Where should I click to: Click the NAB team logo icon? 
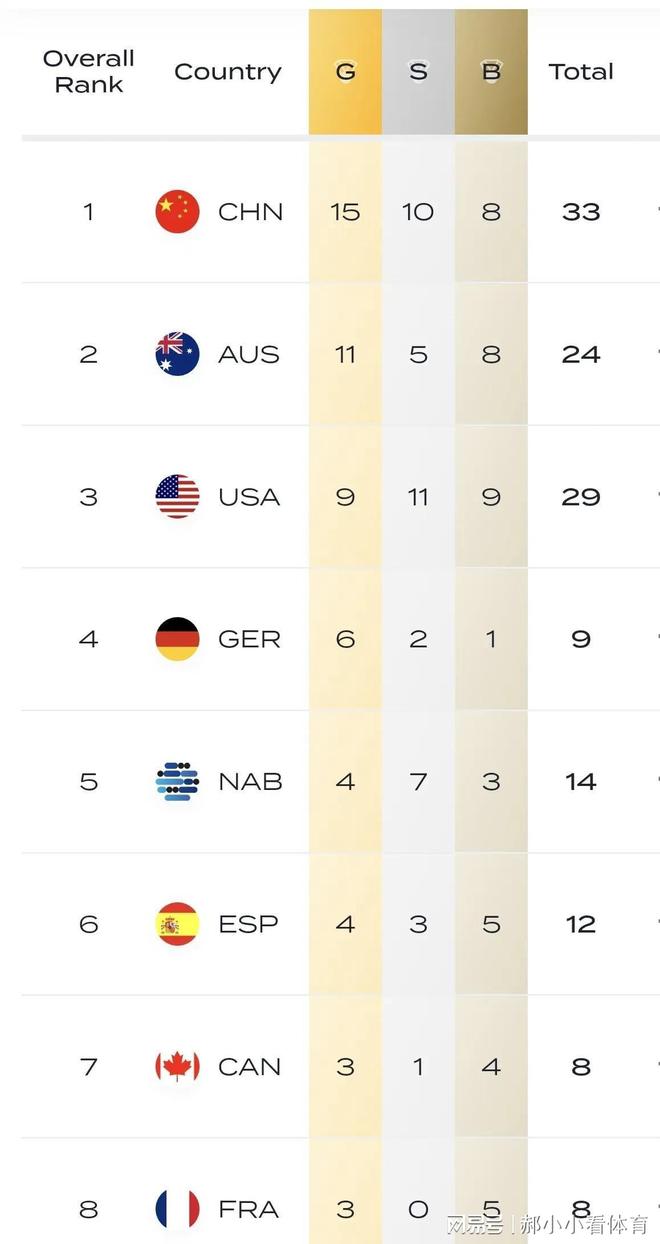coord(177,782)
